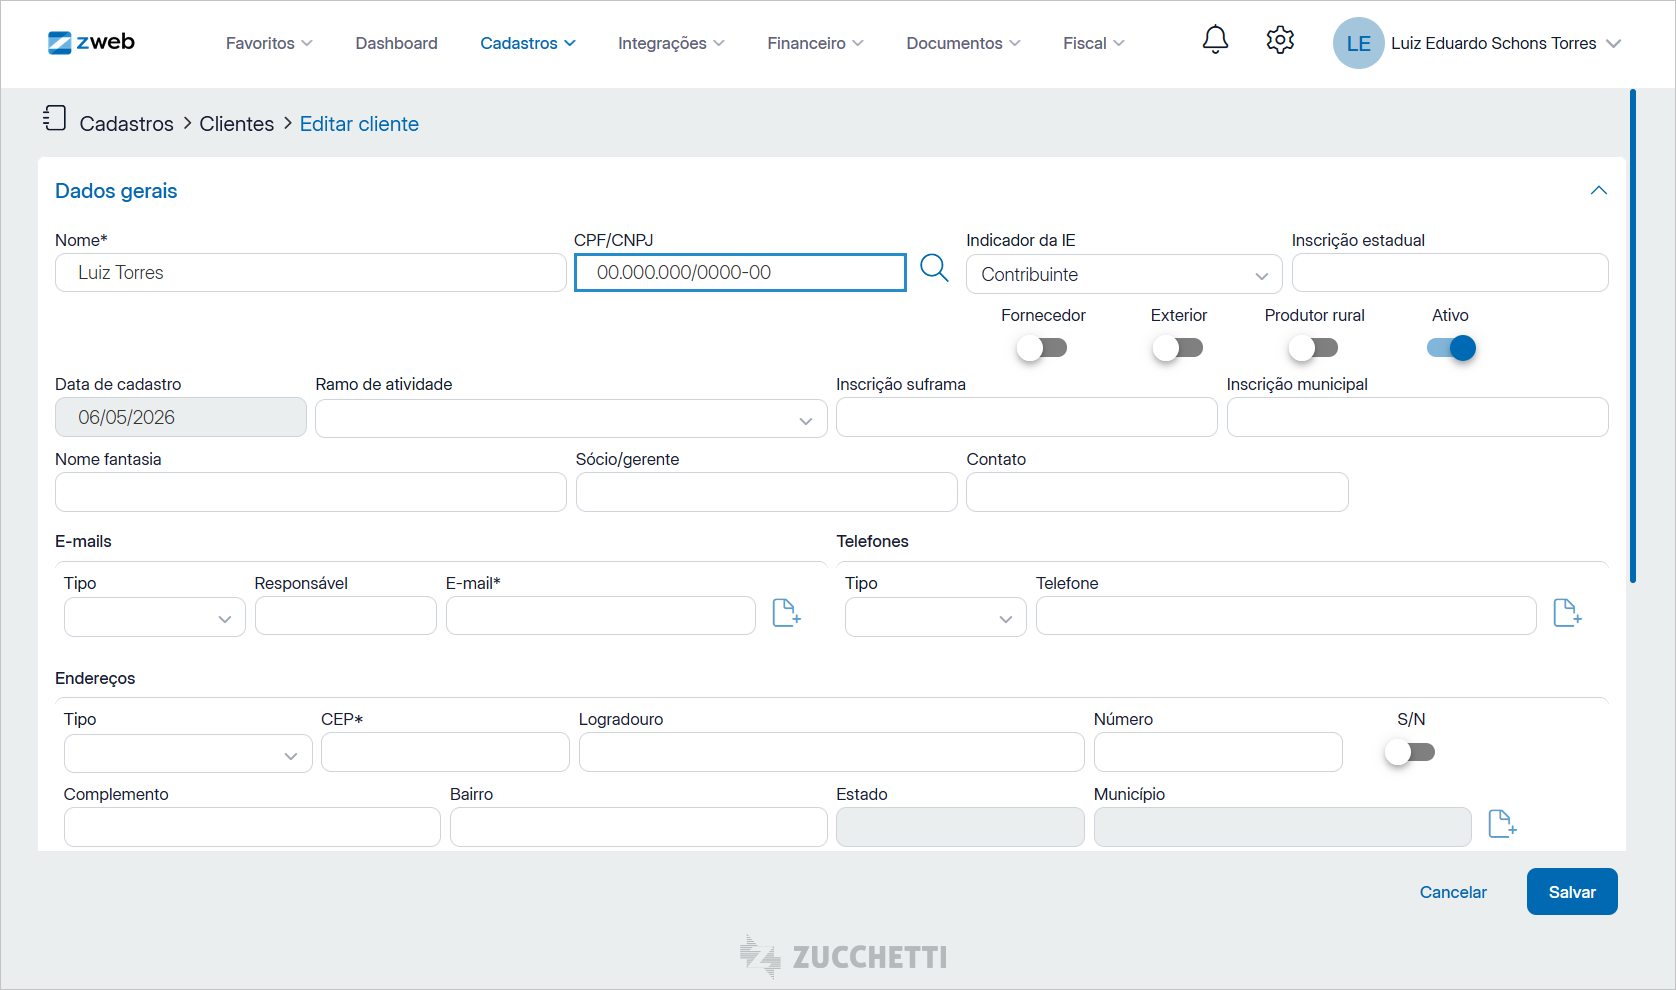Click the page vertical scrollbar
The image size is (1676, 990).
[1633, 336]
